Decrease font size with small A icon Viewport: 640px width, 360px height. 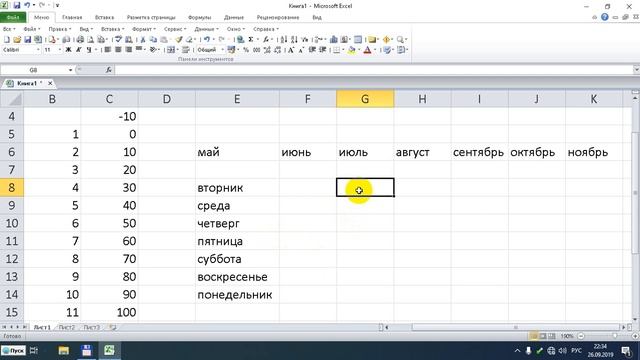tap(301, 50)
